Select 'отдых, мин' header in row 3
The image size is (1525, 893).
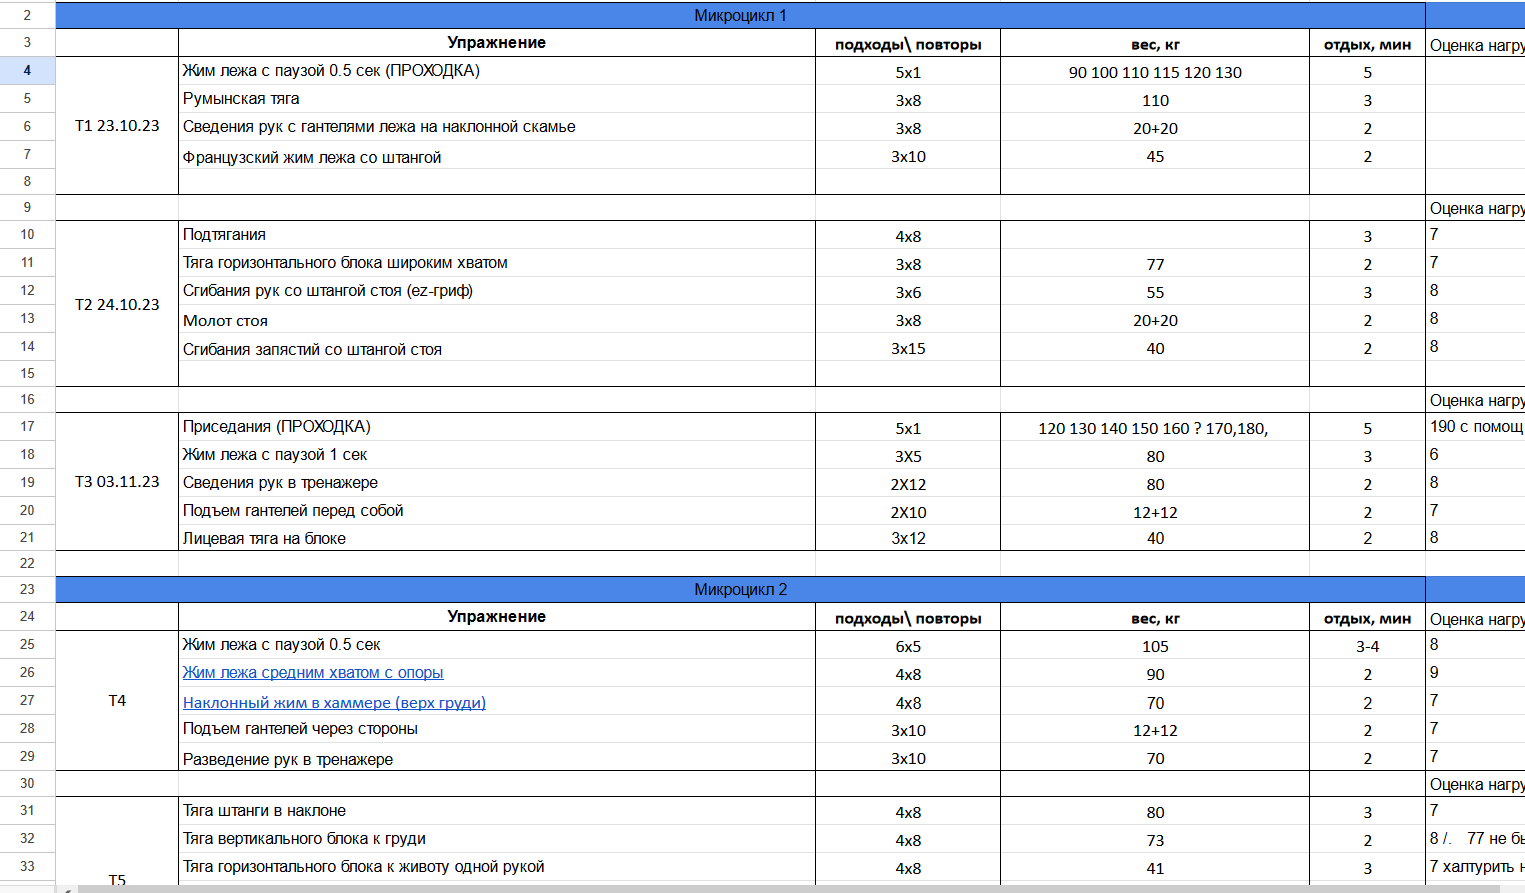(x=1367, y=44)
